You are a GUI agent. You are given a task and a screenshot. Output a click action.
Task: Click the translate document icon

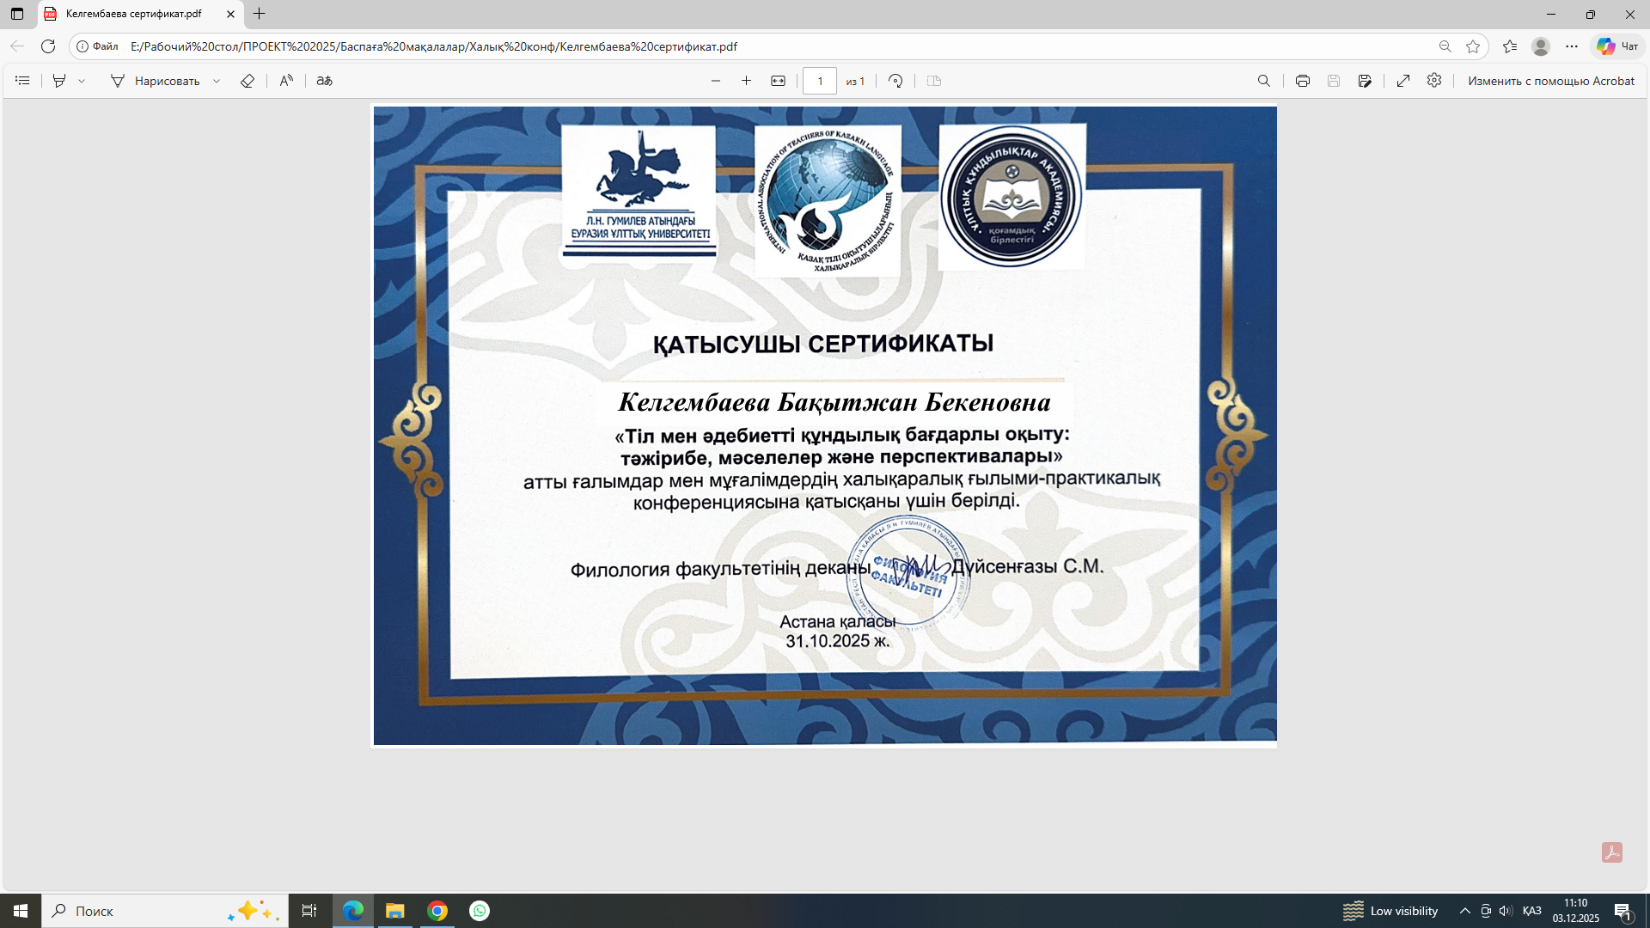[324, 81]
